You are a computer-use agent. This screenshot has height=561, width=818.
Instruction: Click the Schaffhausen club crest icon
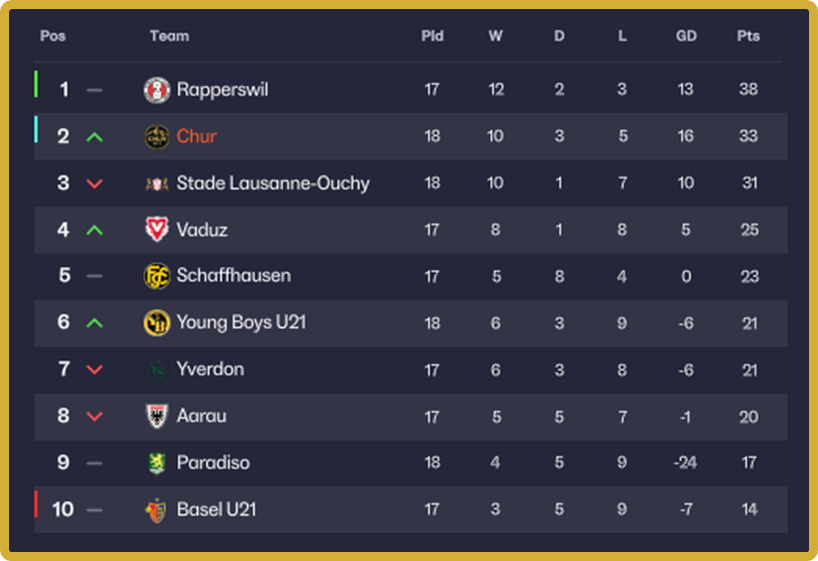(x=157, y=276)
